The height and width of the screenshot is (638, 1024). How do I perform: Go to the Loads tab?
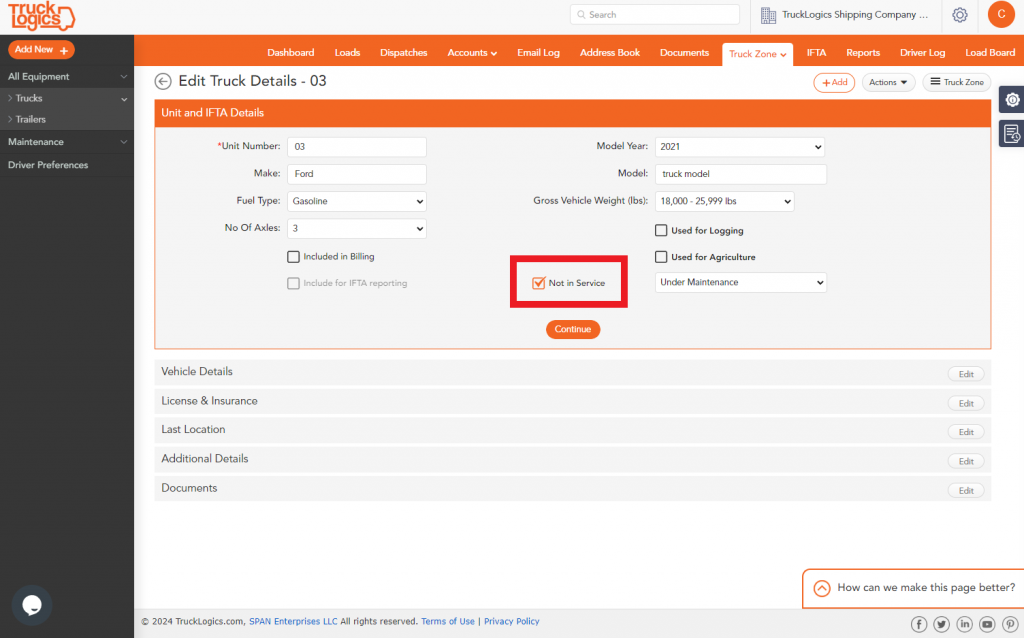click(x=347, y=53)
